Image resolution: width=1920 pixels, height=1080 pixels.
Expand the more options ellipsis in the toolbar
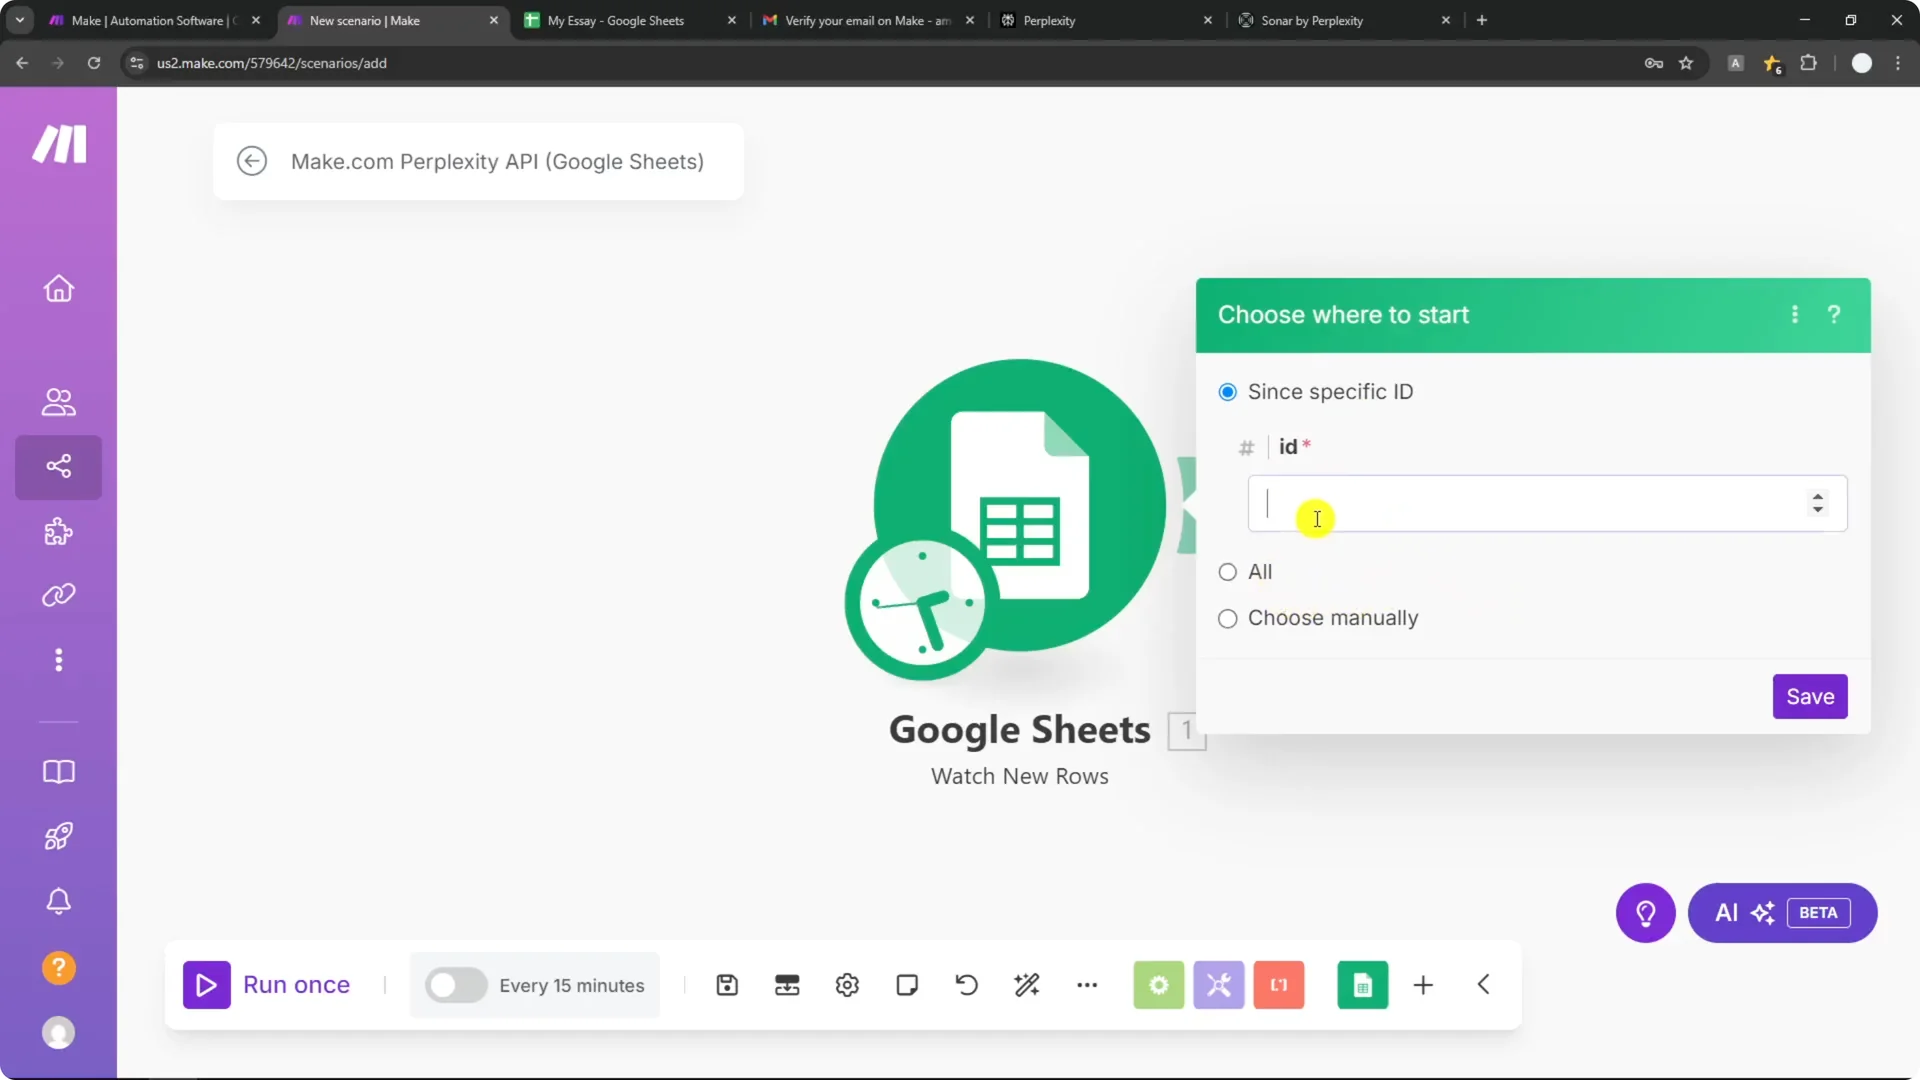coord(1088,985)
